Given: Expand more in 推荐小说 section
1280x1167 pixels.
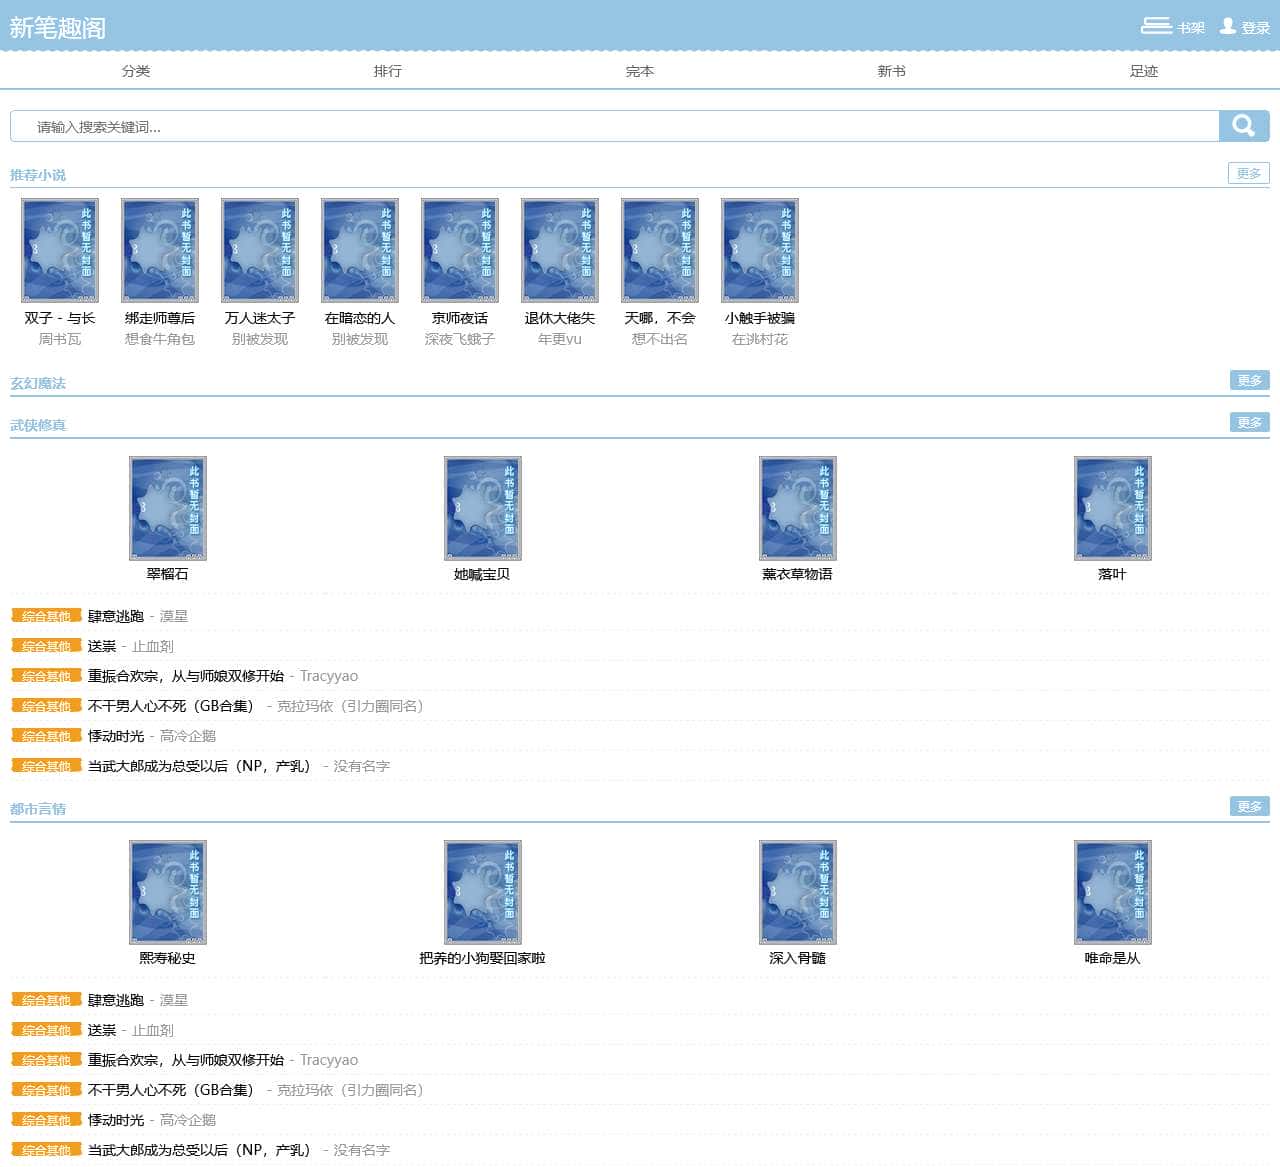Looking at the screenshot, I should pyautogui.click(x=1248, y=173).
